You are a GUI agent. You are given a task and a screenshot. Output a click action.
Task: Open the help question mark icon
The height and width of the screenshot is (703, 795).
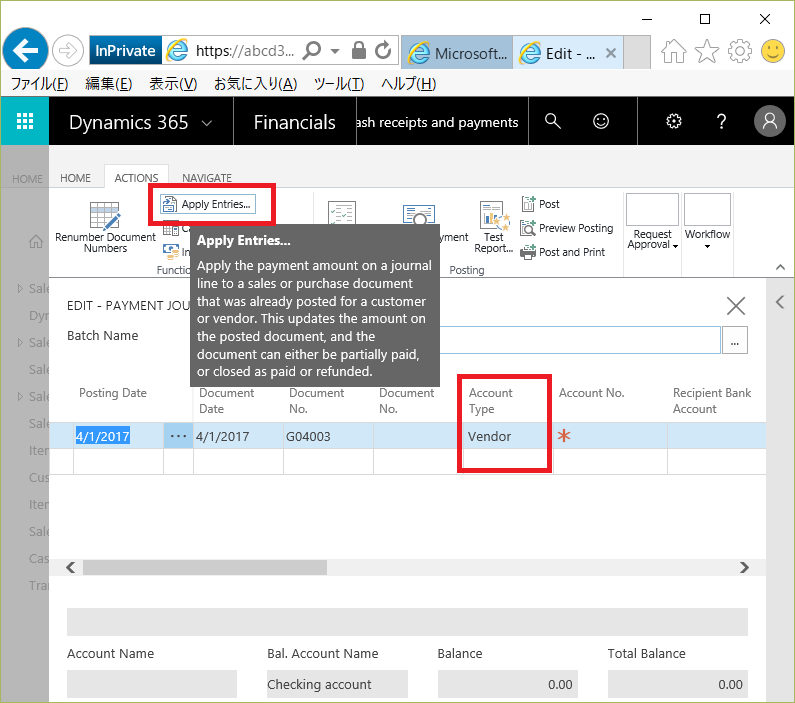pyautogui.click(x=721, y=121)
